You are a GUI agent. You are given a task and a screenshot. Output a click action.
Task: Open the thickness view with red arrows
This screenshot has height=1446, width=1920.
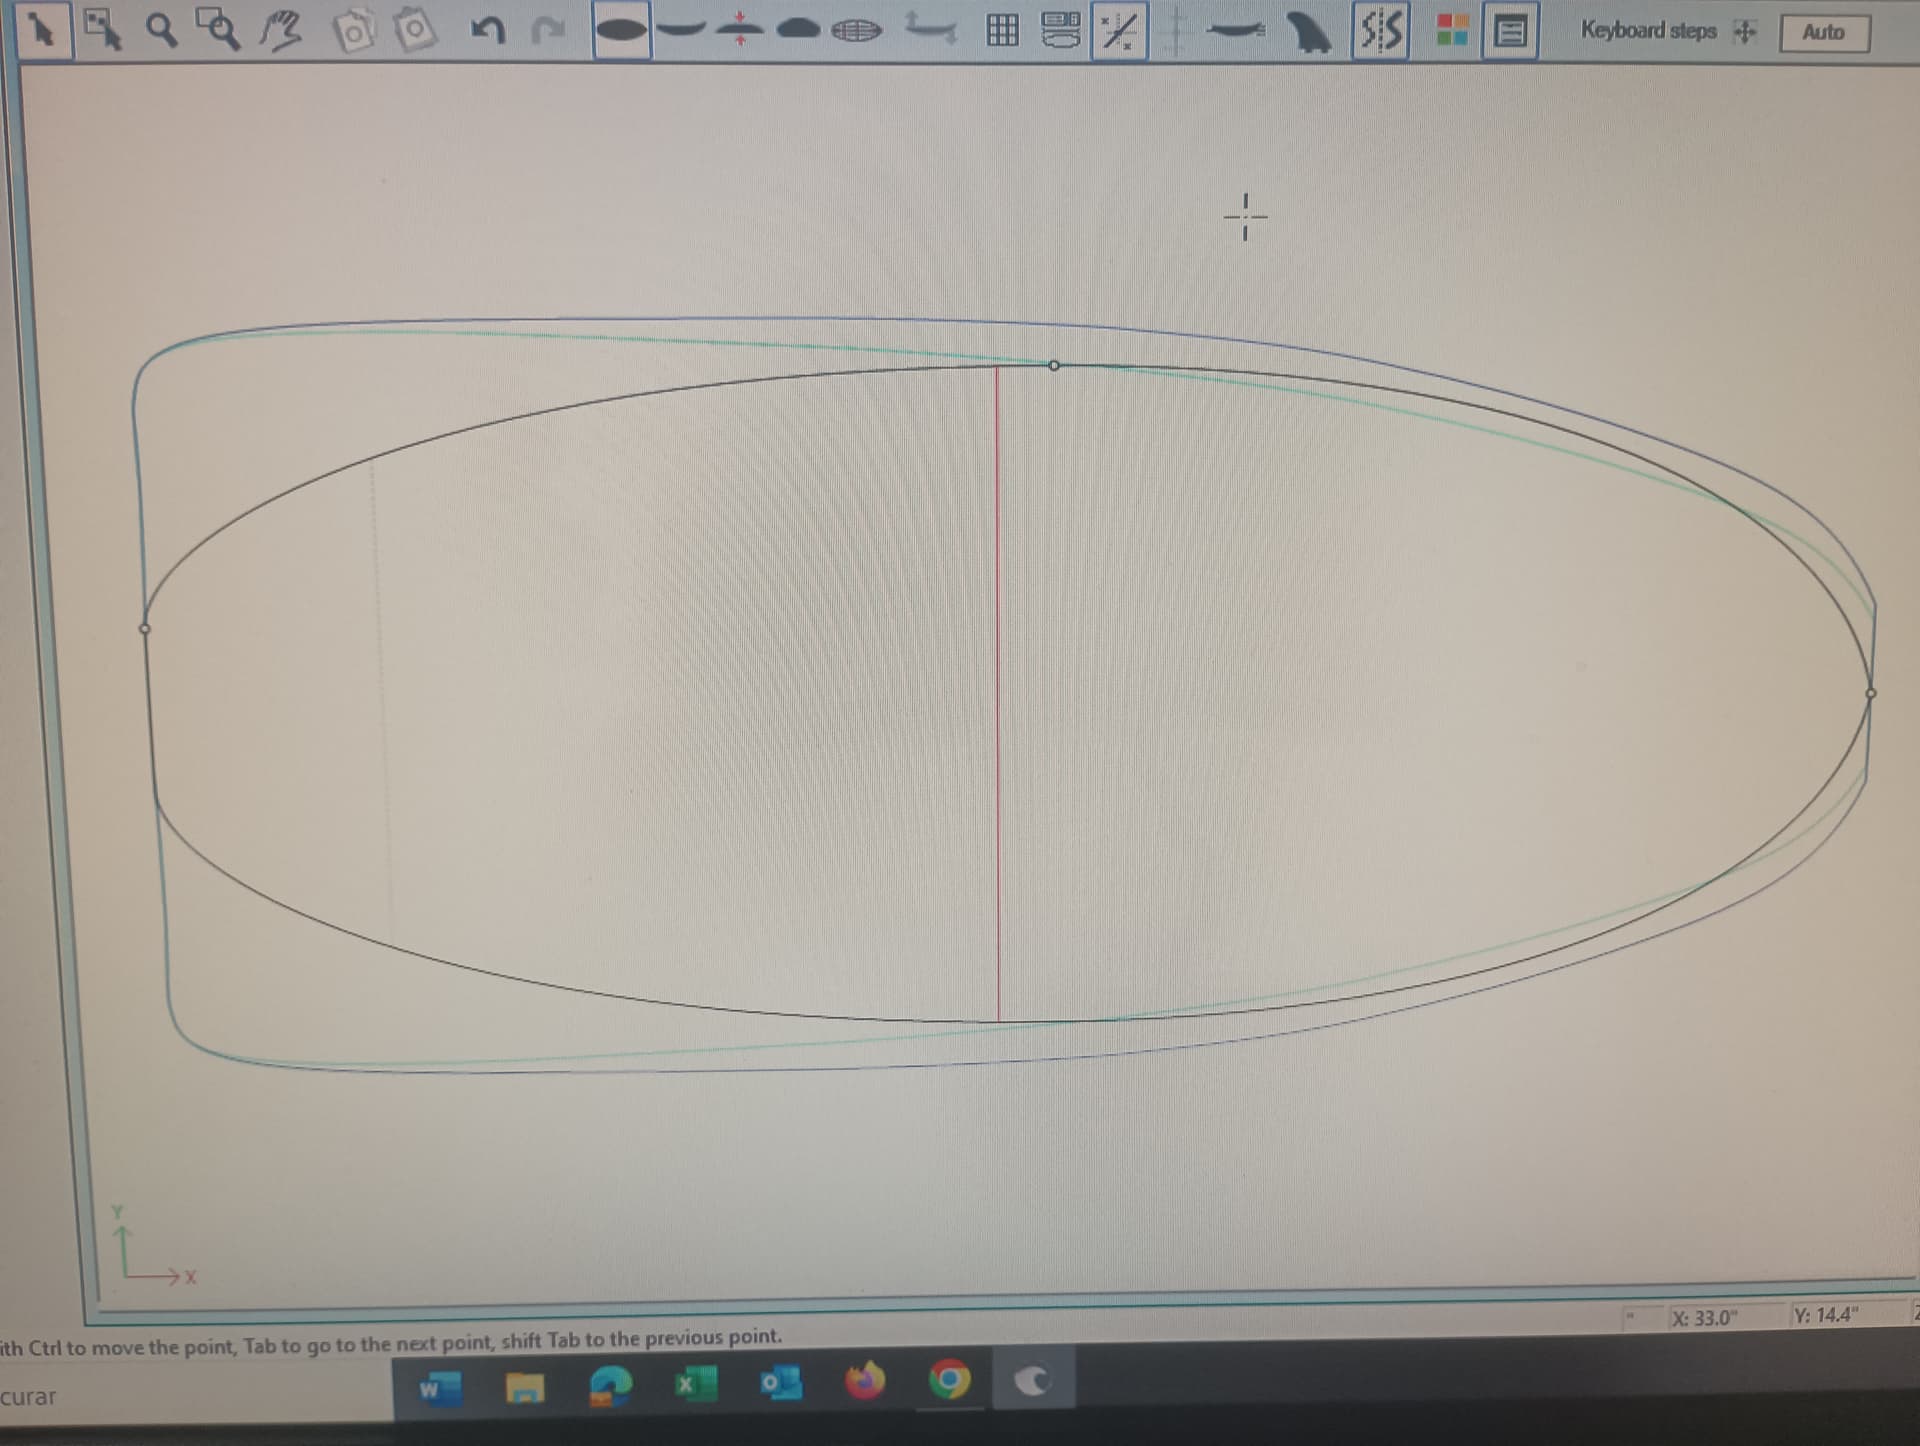point(740,29)
